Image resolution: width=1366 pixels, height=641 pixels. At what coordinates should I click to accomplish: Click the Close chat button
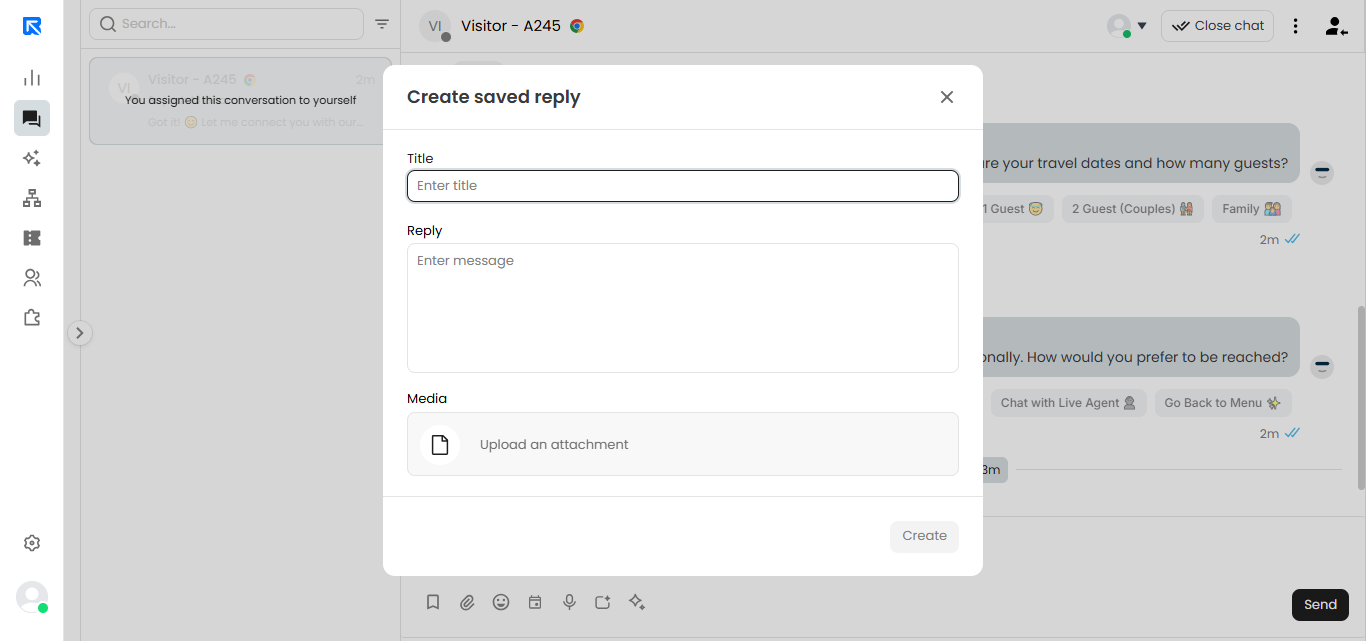coord(1217,26)
